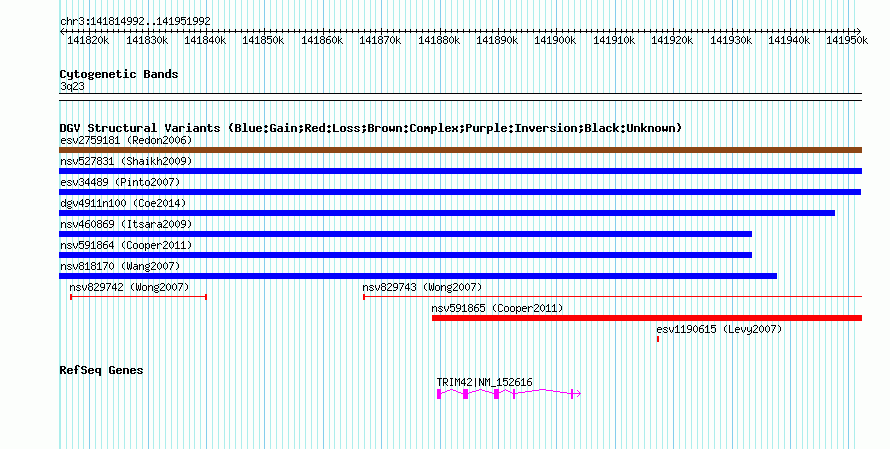Click the thin red nsv829742 loss line
Image resolution: width=890 pixels, height=449 pixels.
[138, 297]
